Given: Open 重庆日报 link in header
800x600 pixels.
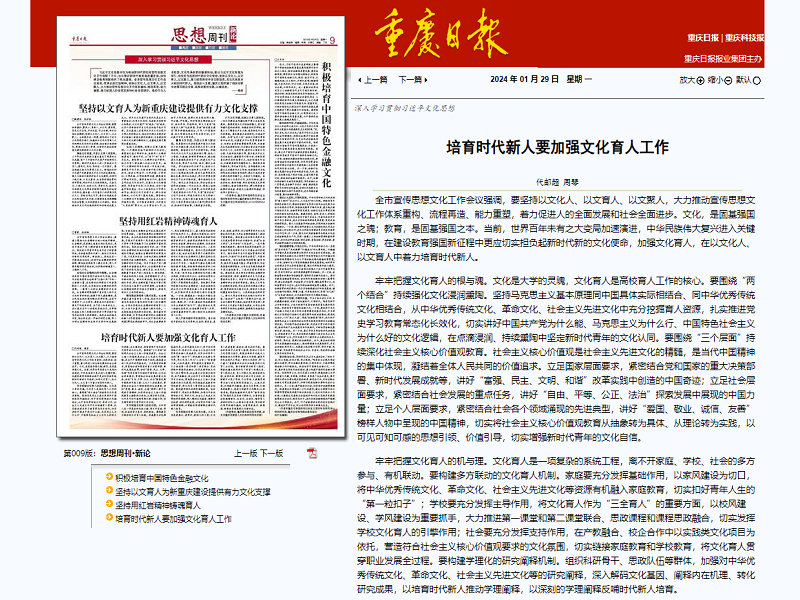Looking at the screenshot, I should coord(703,38).
